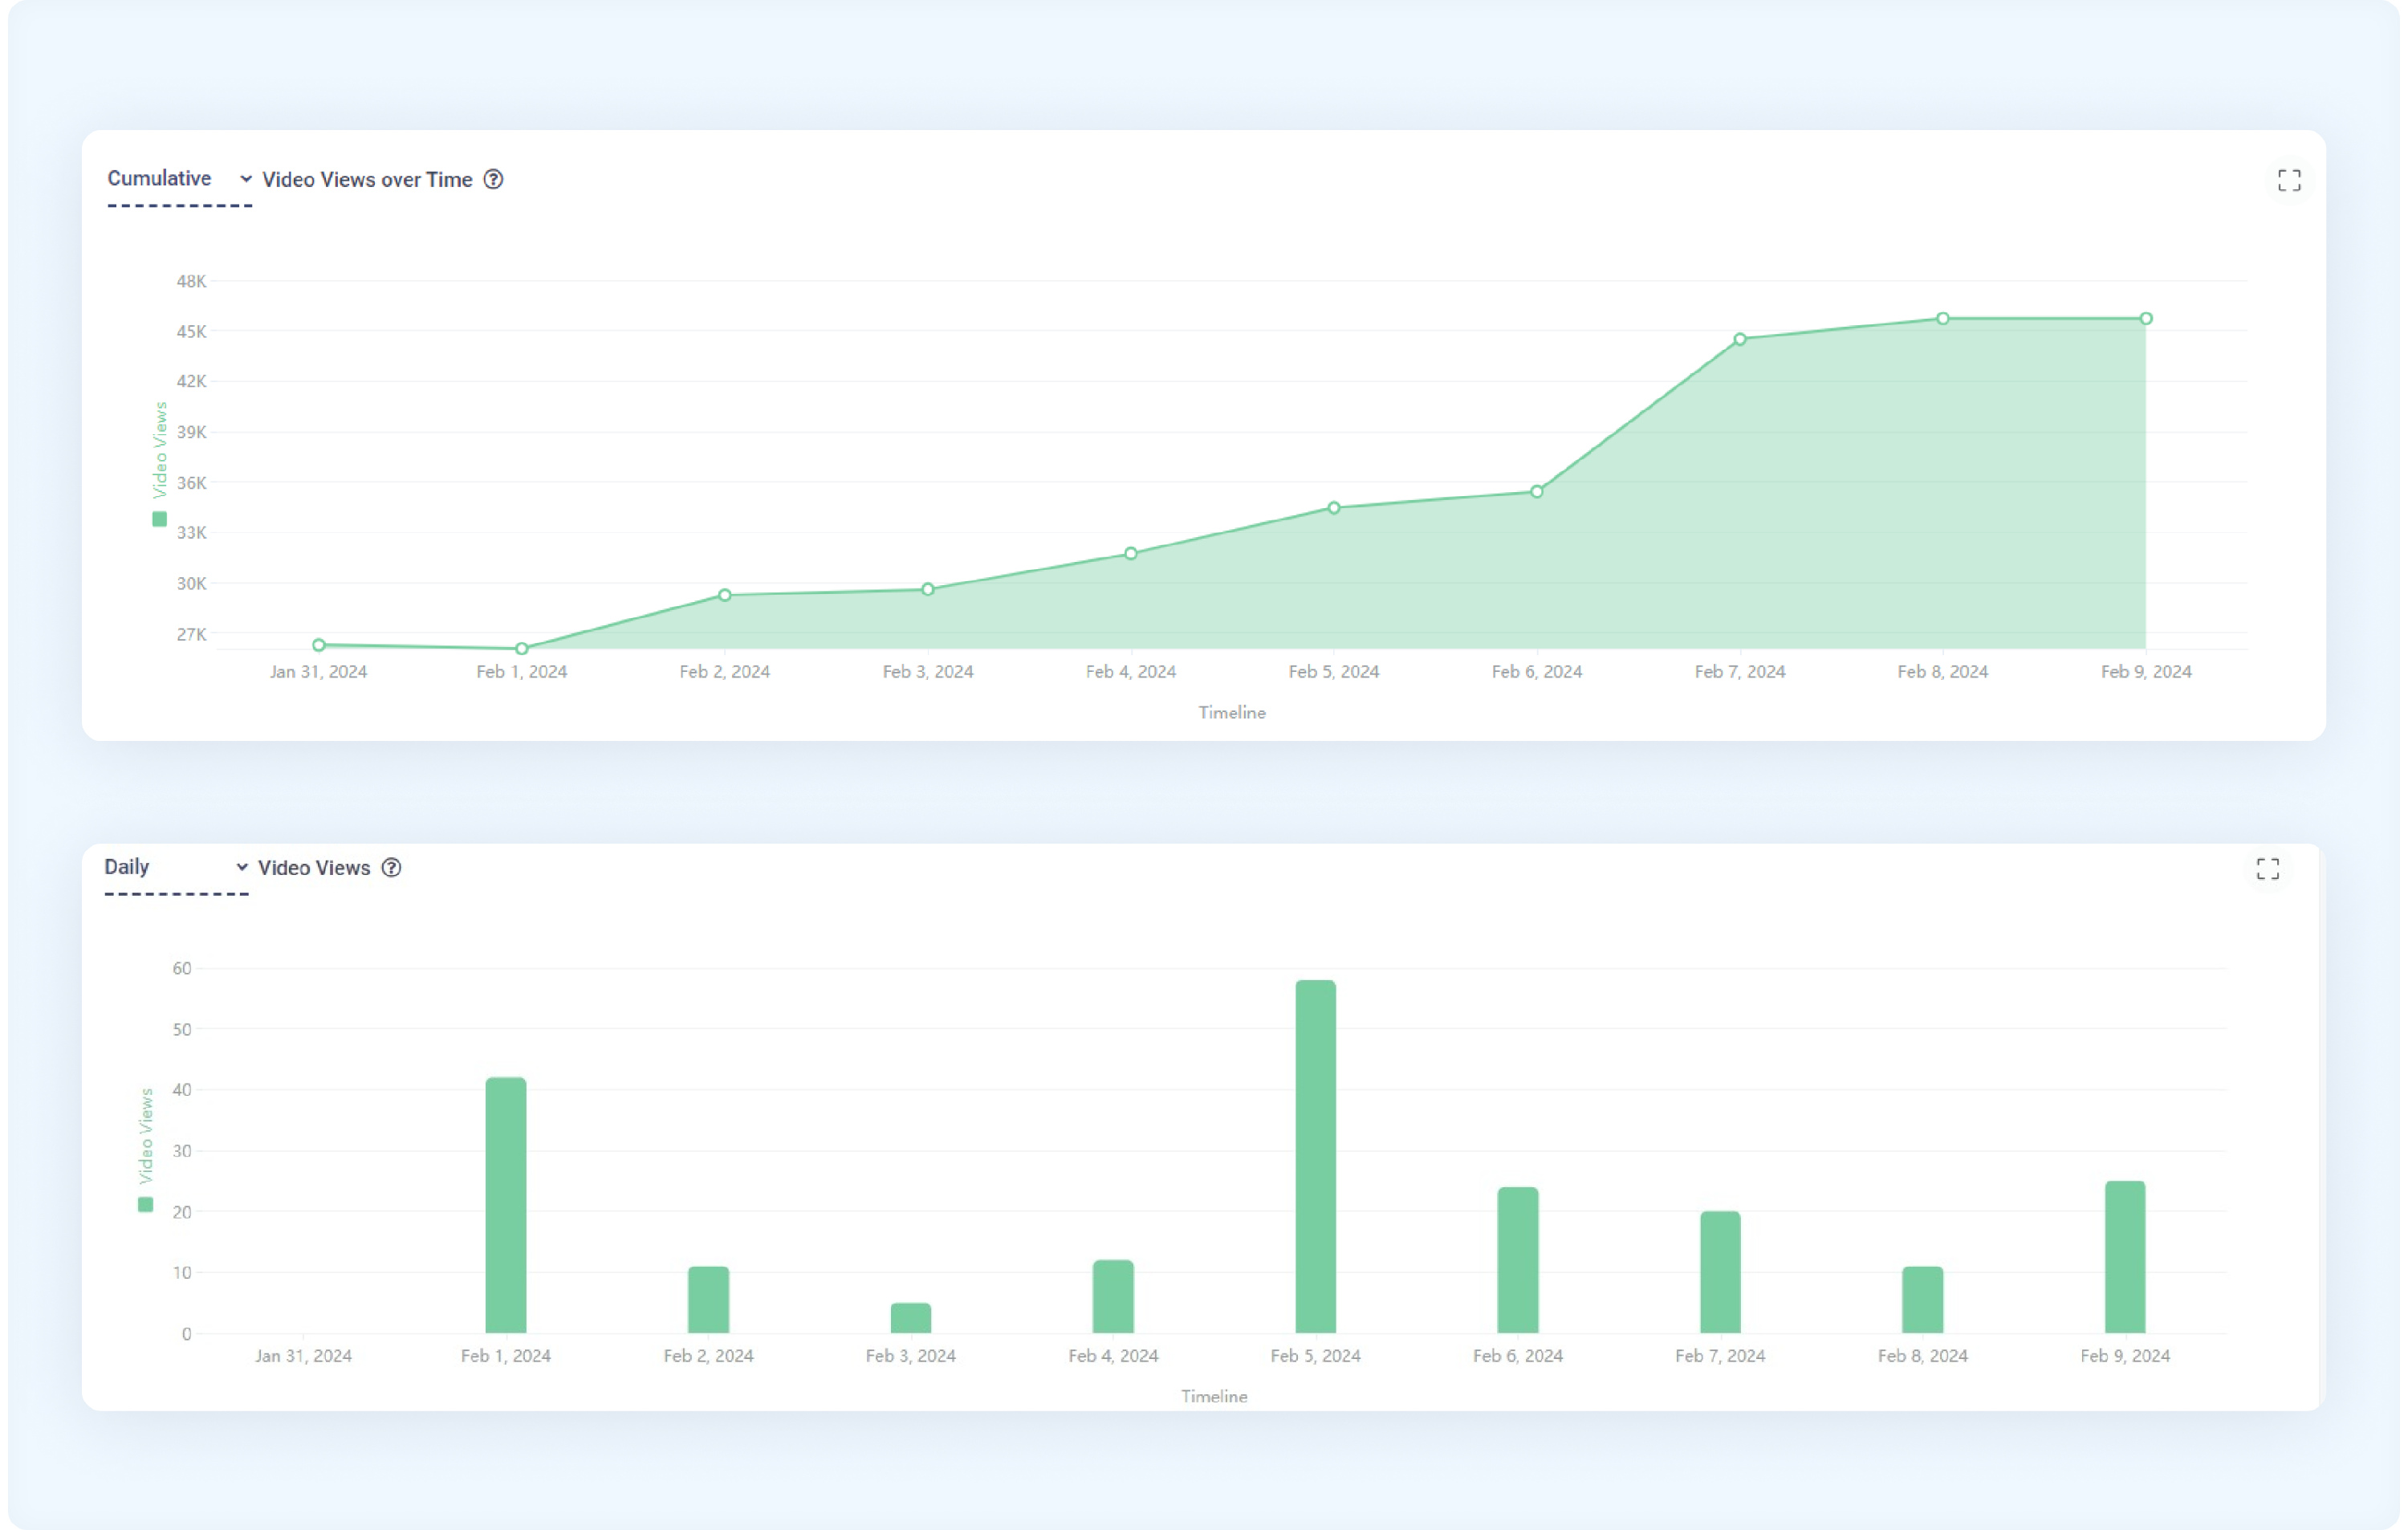
Task: Click the Feb 9 bar in daily chart
Action: click(x=2126, y=1257)
